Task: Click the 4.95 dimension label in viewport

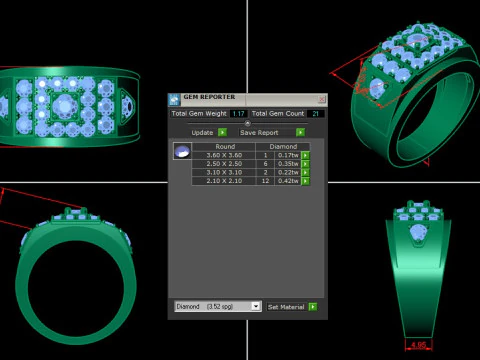Action: click(x=418, y=345)
